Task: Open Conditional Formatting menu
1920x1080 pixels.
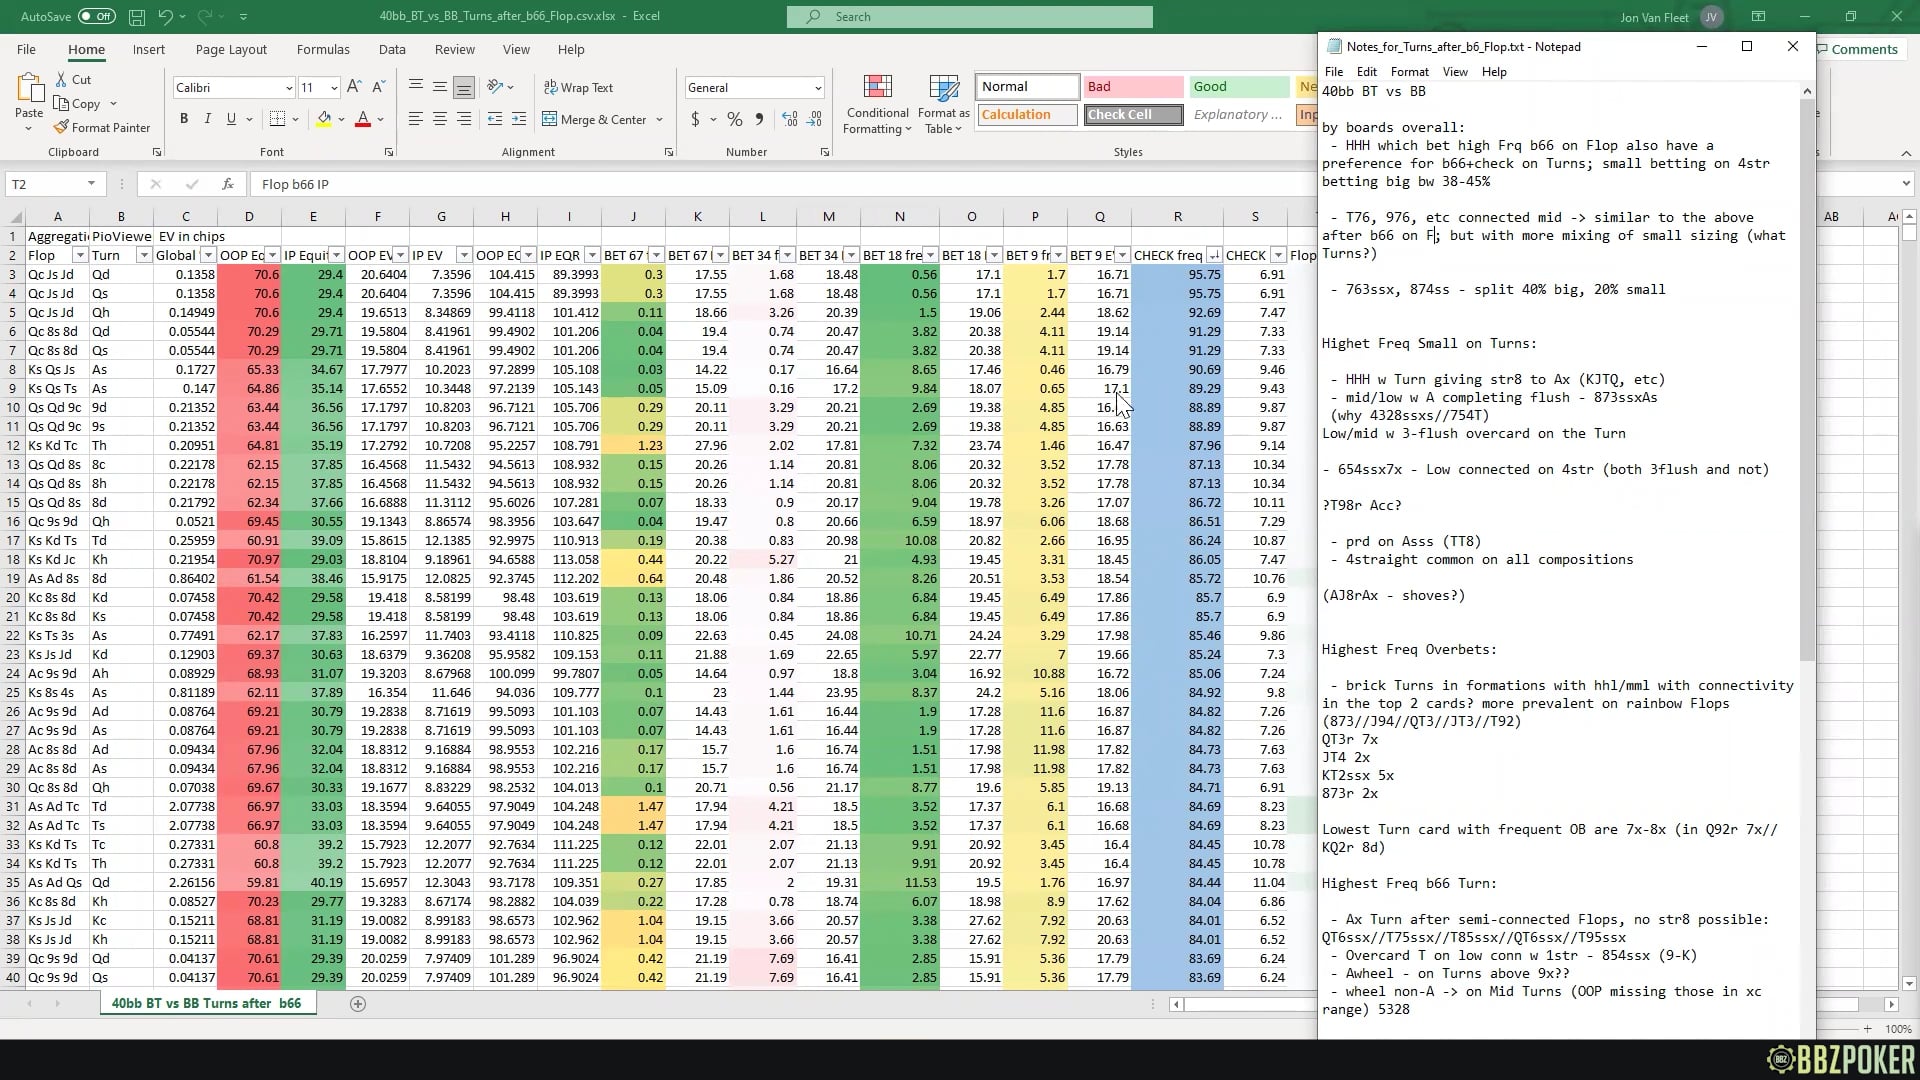Action: (x=877, y=104)
